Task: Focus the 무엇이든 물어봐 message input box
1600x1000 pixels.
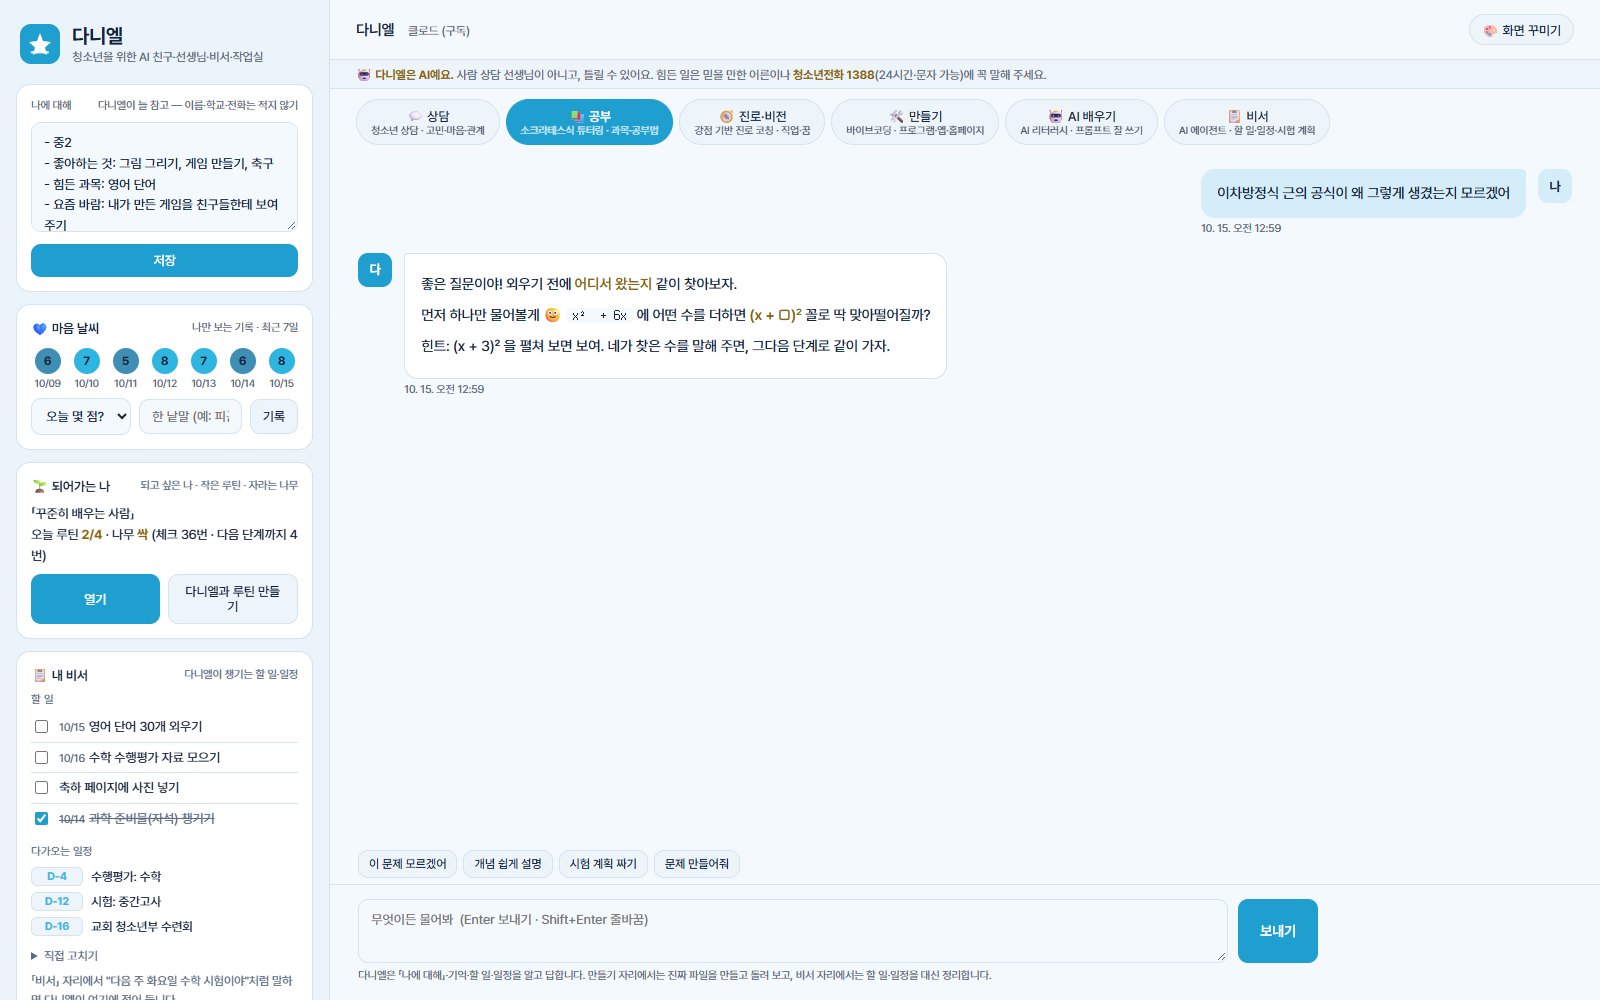Action: pos(792,931)
